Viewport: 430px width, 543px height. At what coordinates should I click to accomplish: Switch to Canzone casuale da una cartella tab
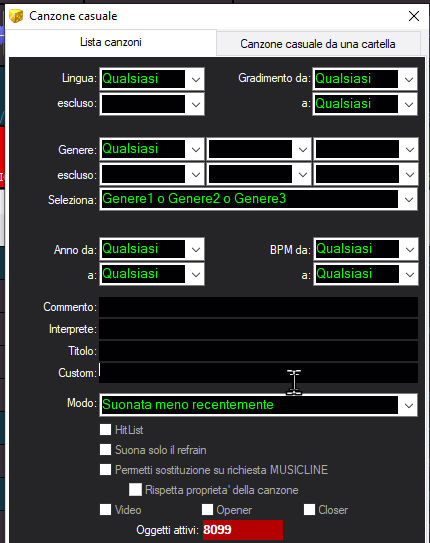tap(318, 44)
